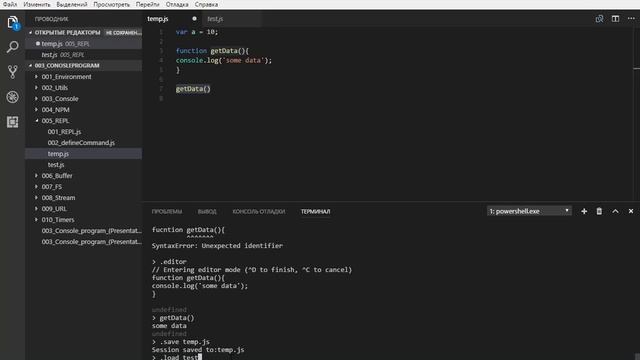The width and height of the screenshot is (640, 360).
Task: Click the 'var a = 10;' code line
Action: (197, 32)
